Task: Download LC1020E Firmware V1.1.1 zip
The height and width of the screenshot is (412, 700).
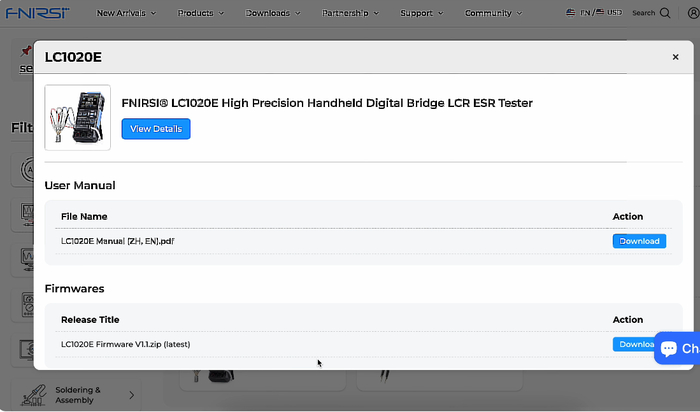Action: 634,344
